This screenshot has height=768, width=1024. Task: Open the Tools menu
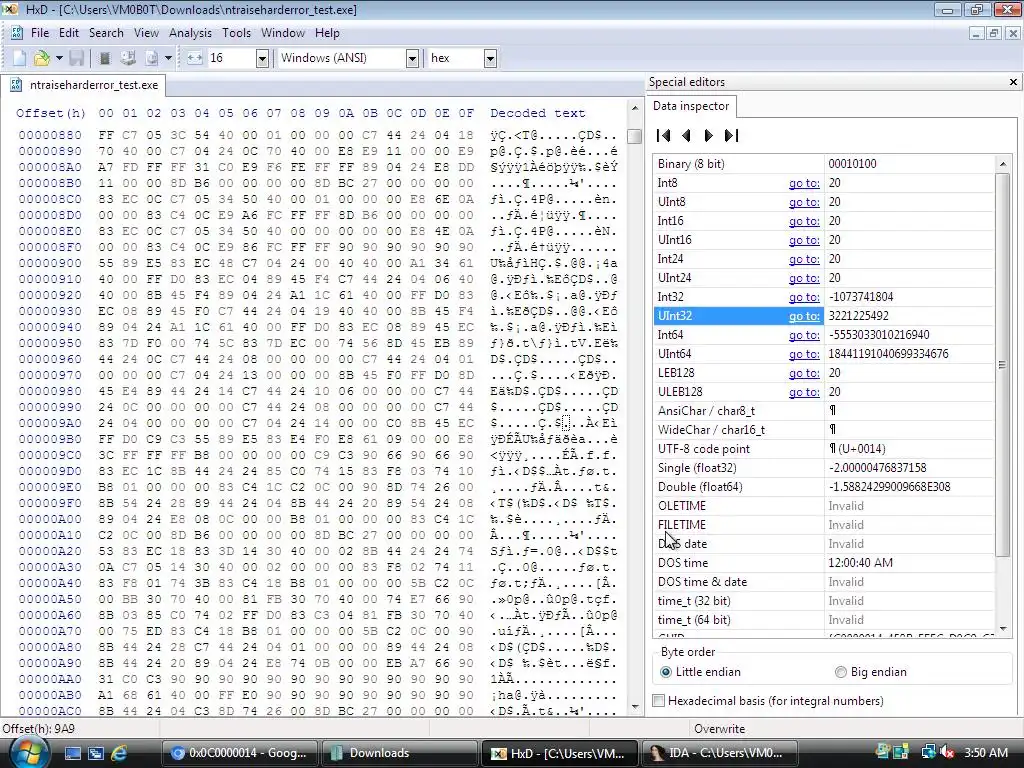point(236,33)
